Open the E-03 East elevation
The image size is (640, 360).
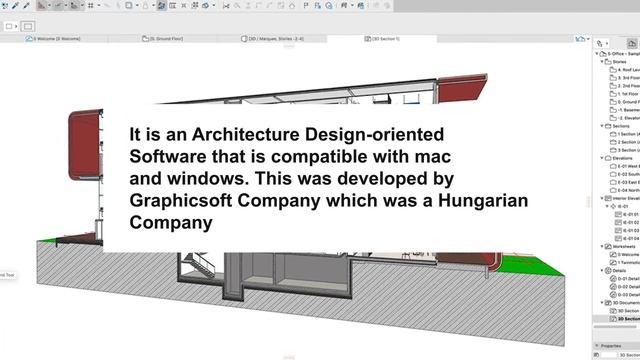click(624, 182)
